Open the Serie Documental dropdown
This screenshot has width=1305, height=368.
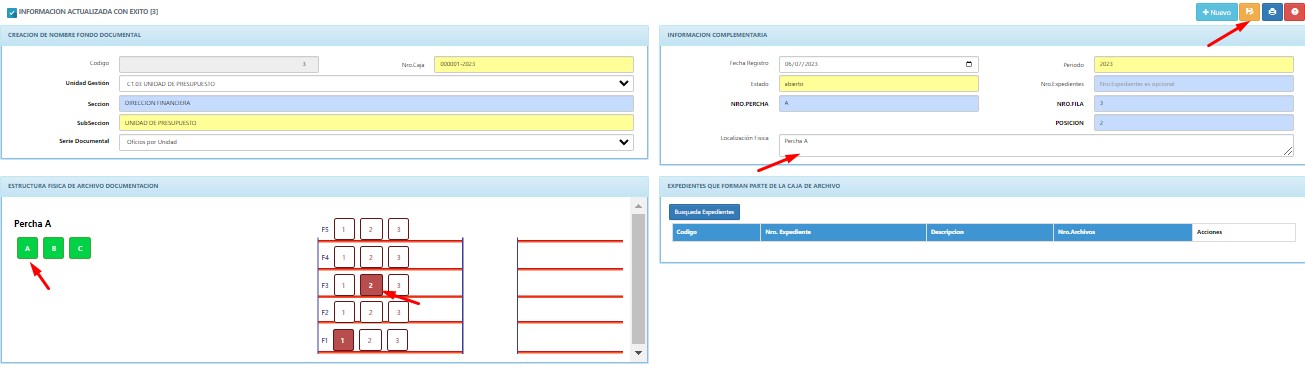click(x=376, y=142)
